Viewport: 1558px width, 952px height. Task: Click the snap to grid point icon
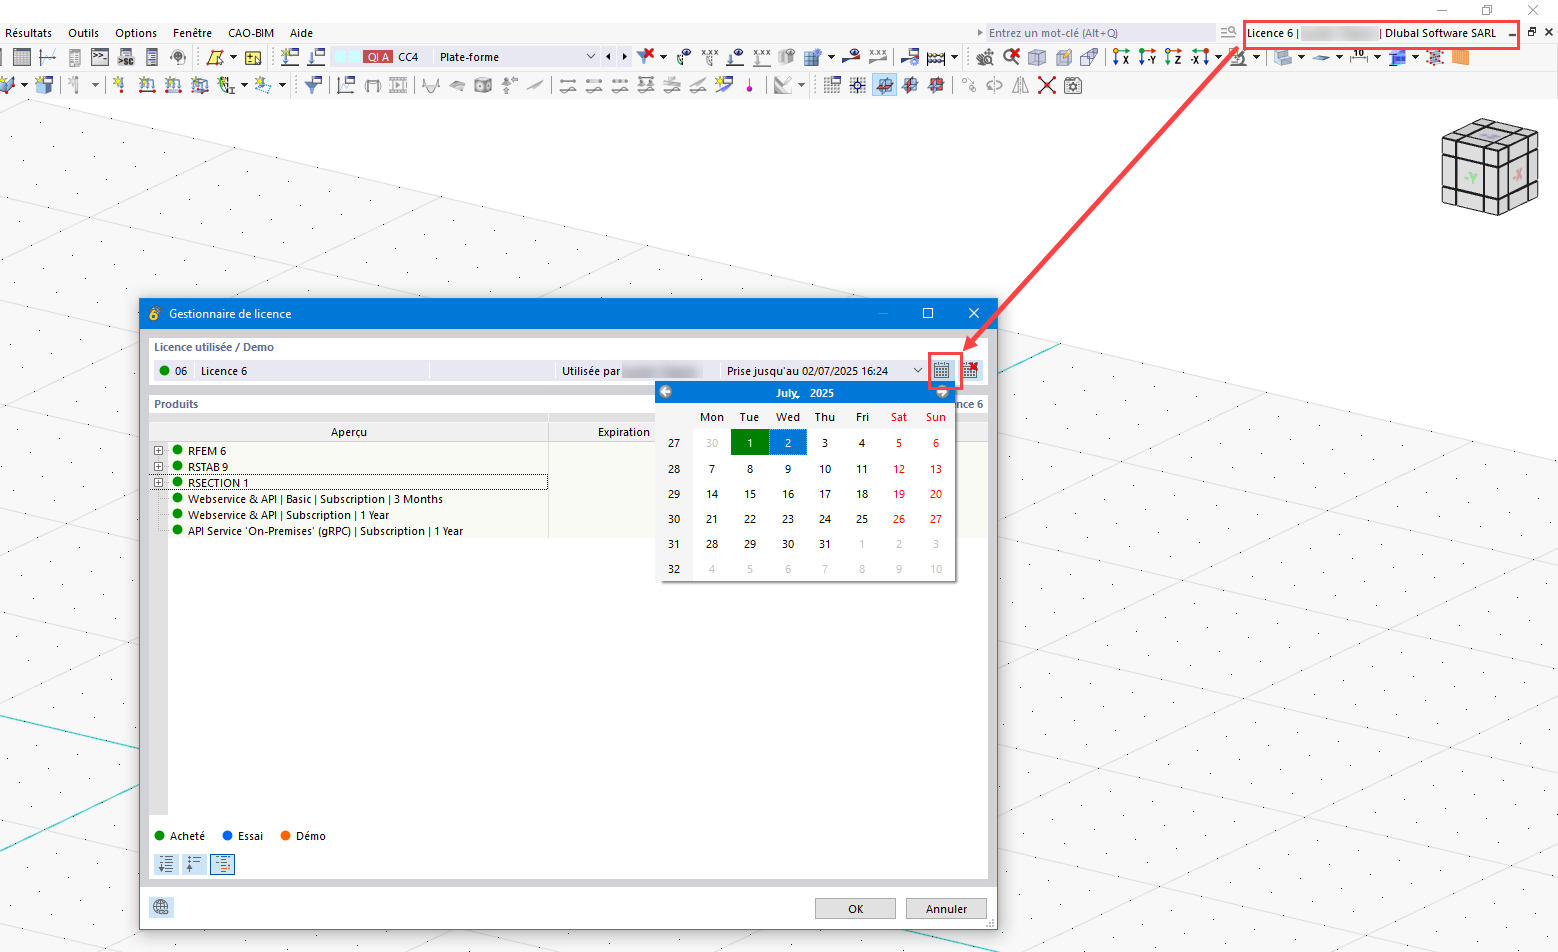[858, 85]
